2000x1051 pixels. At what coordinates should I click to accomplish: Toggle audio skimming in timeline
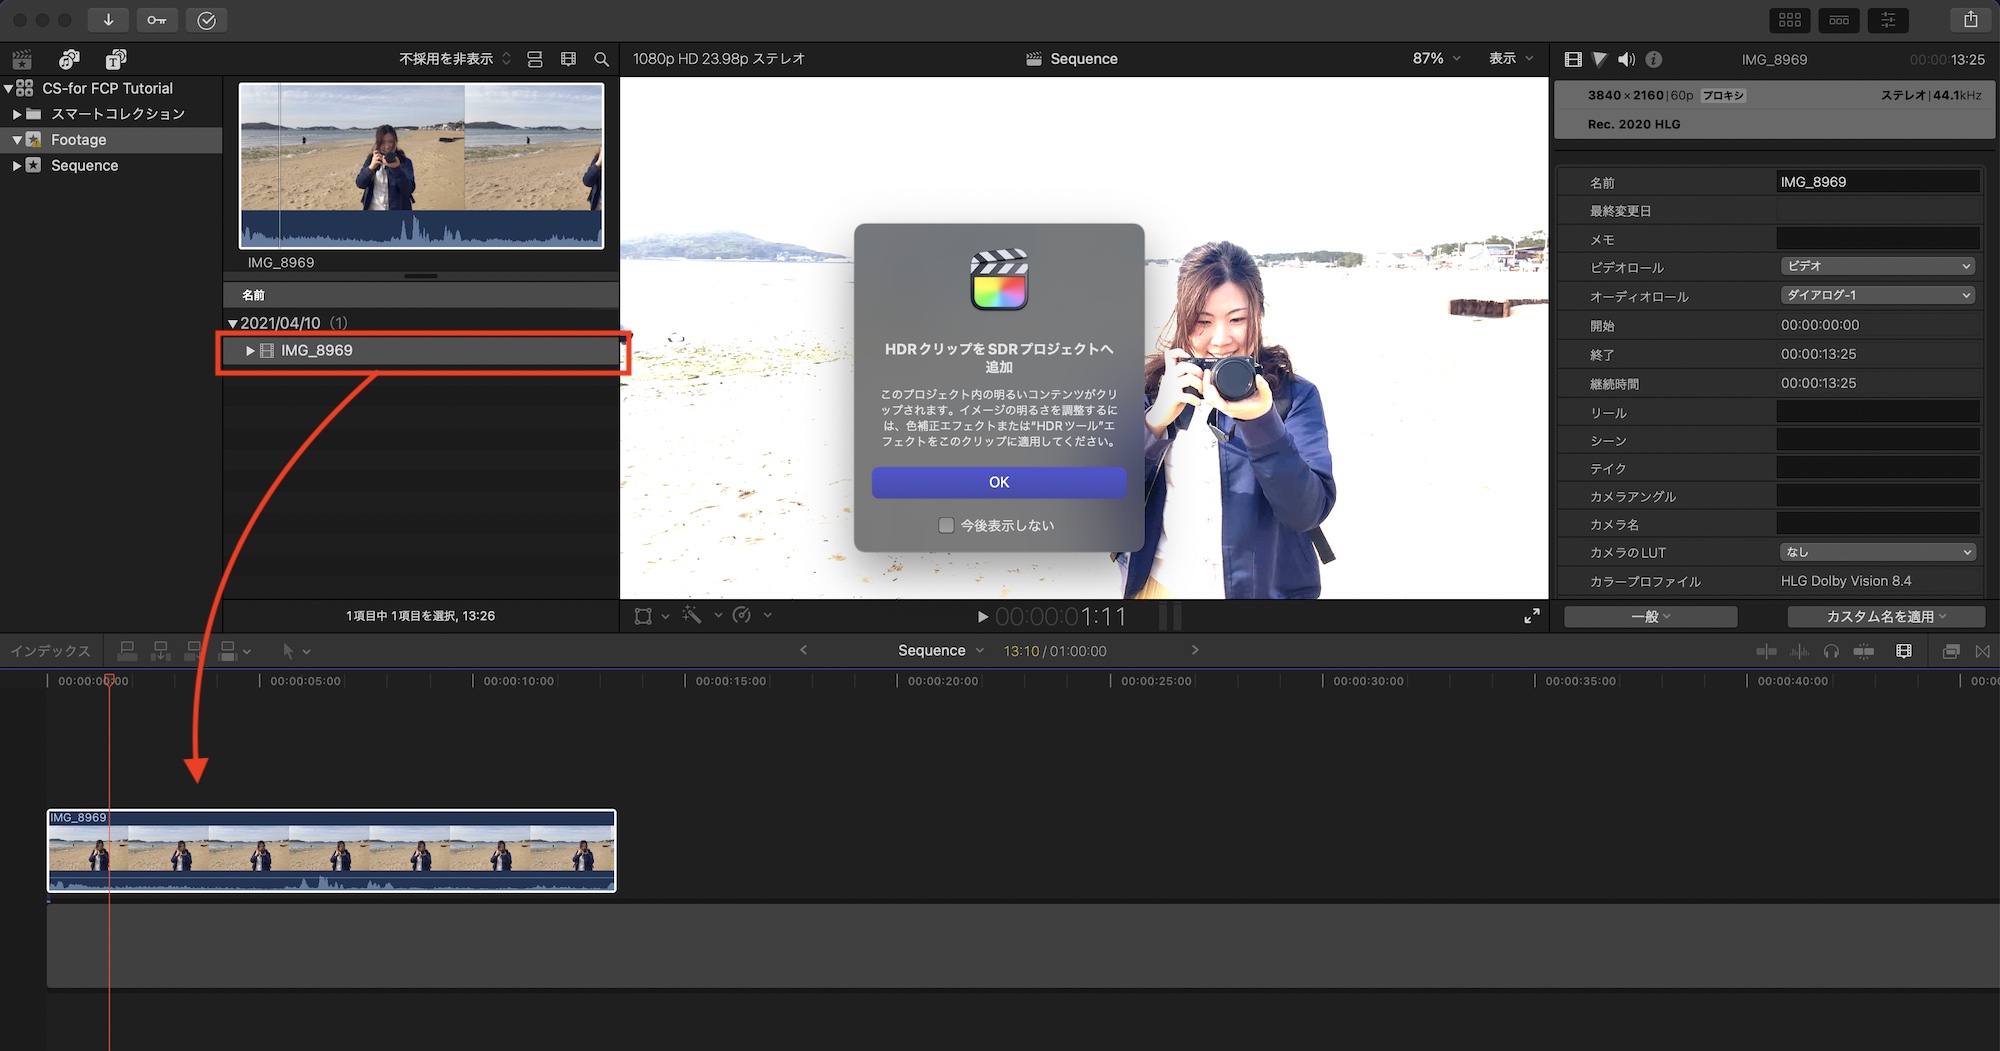1799,651
